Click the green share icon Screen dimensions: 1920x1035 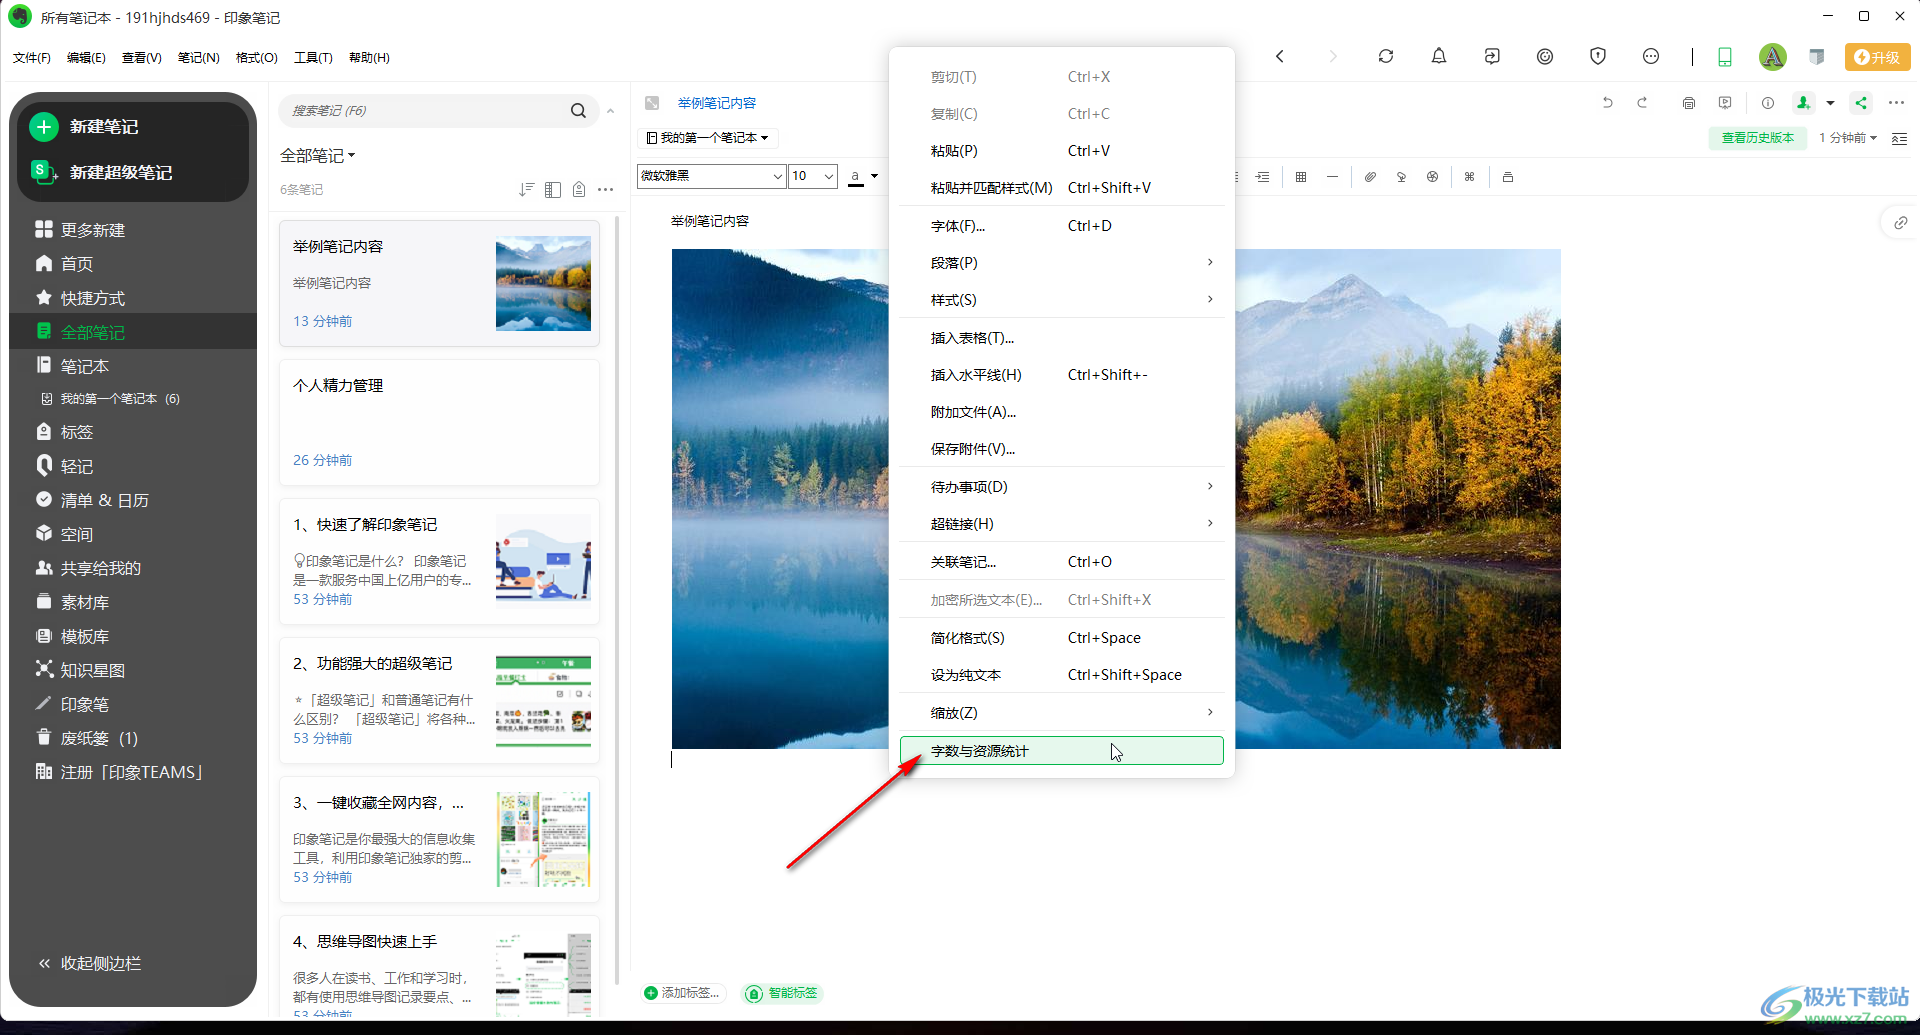(1861, 103)
